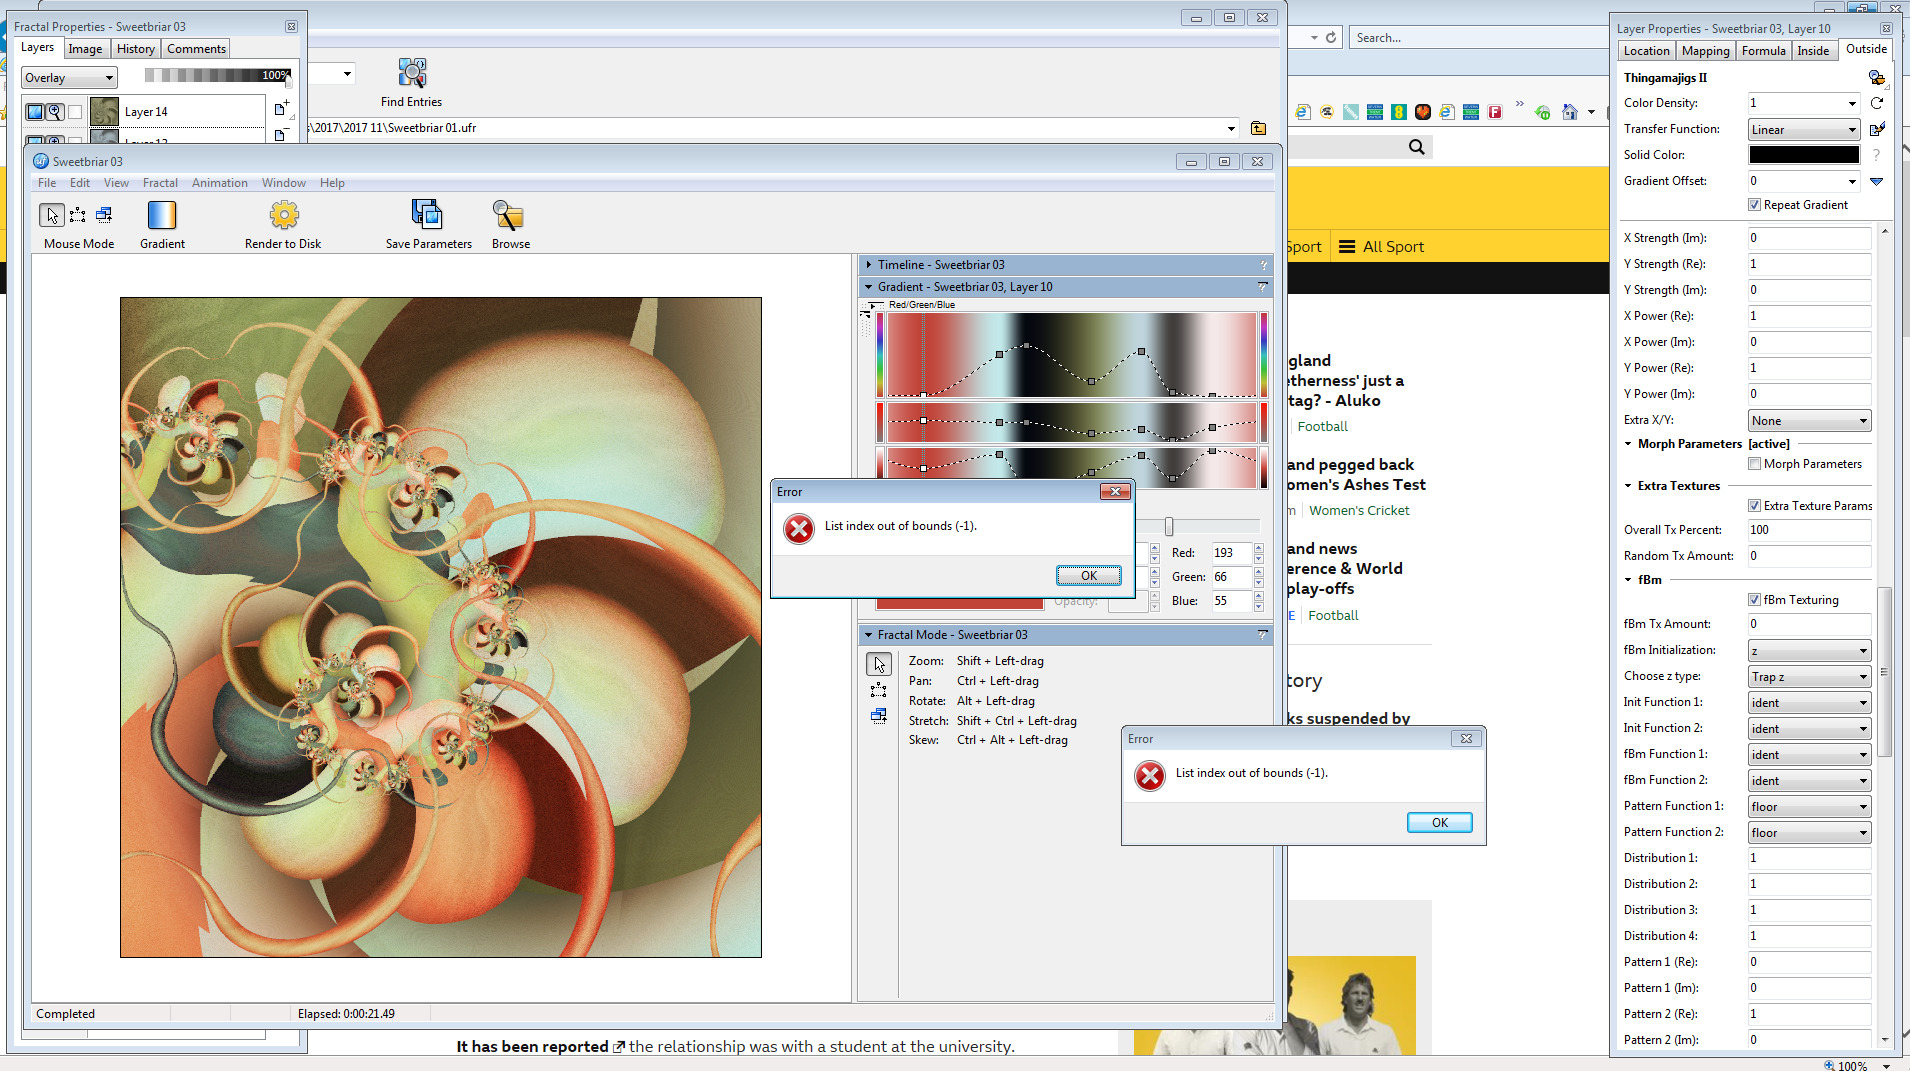Switch to the History tab
The width and height of the screenshot is (1910, 1071).
coord(135,49)
